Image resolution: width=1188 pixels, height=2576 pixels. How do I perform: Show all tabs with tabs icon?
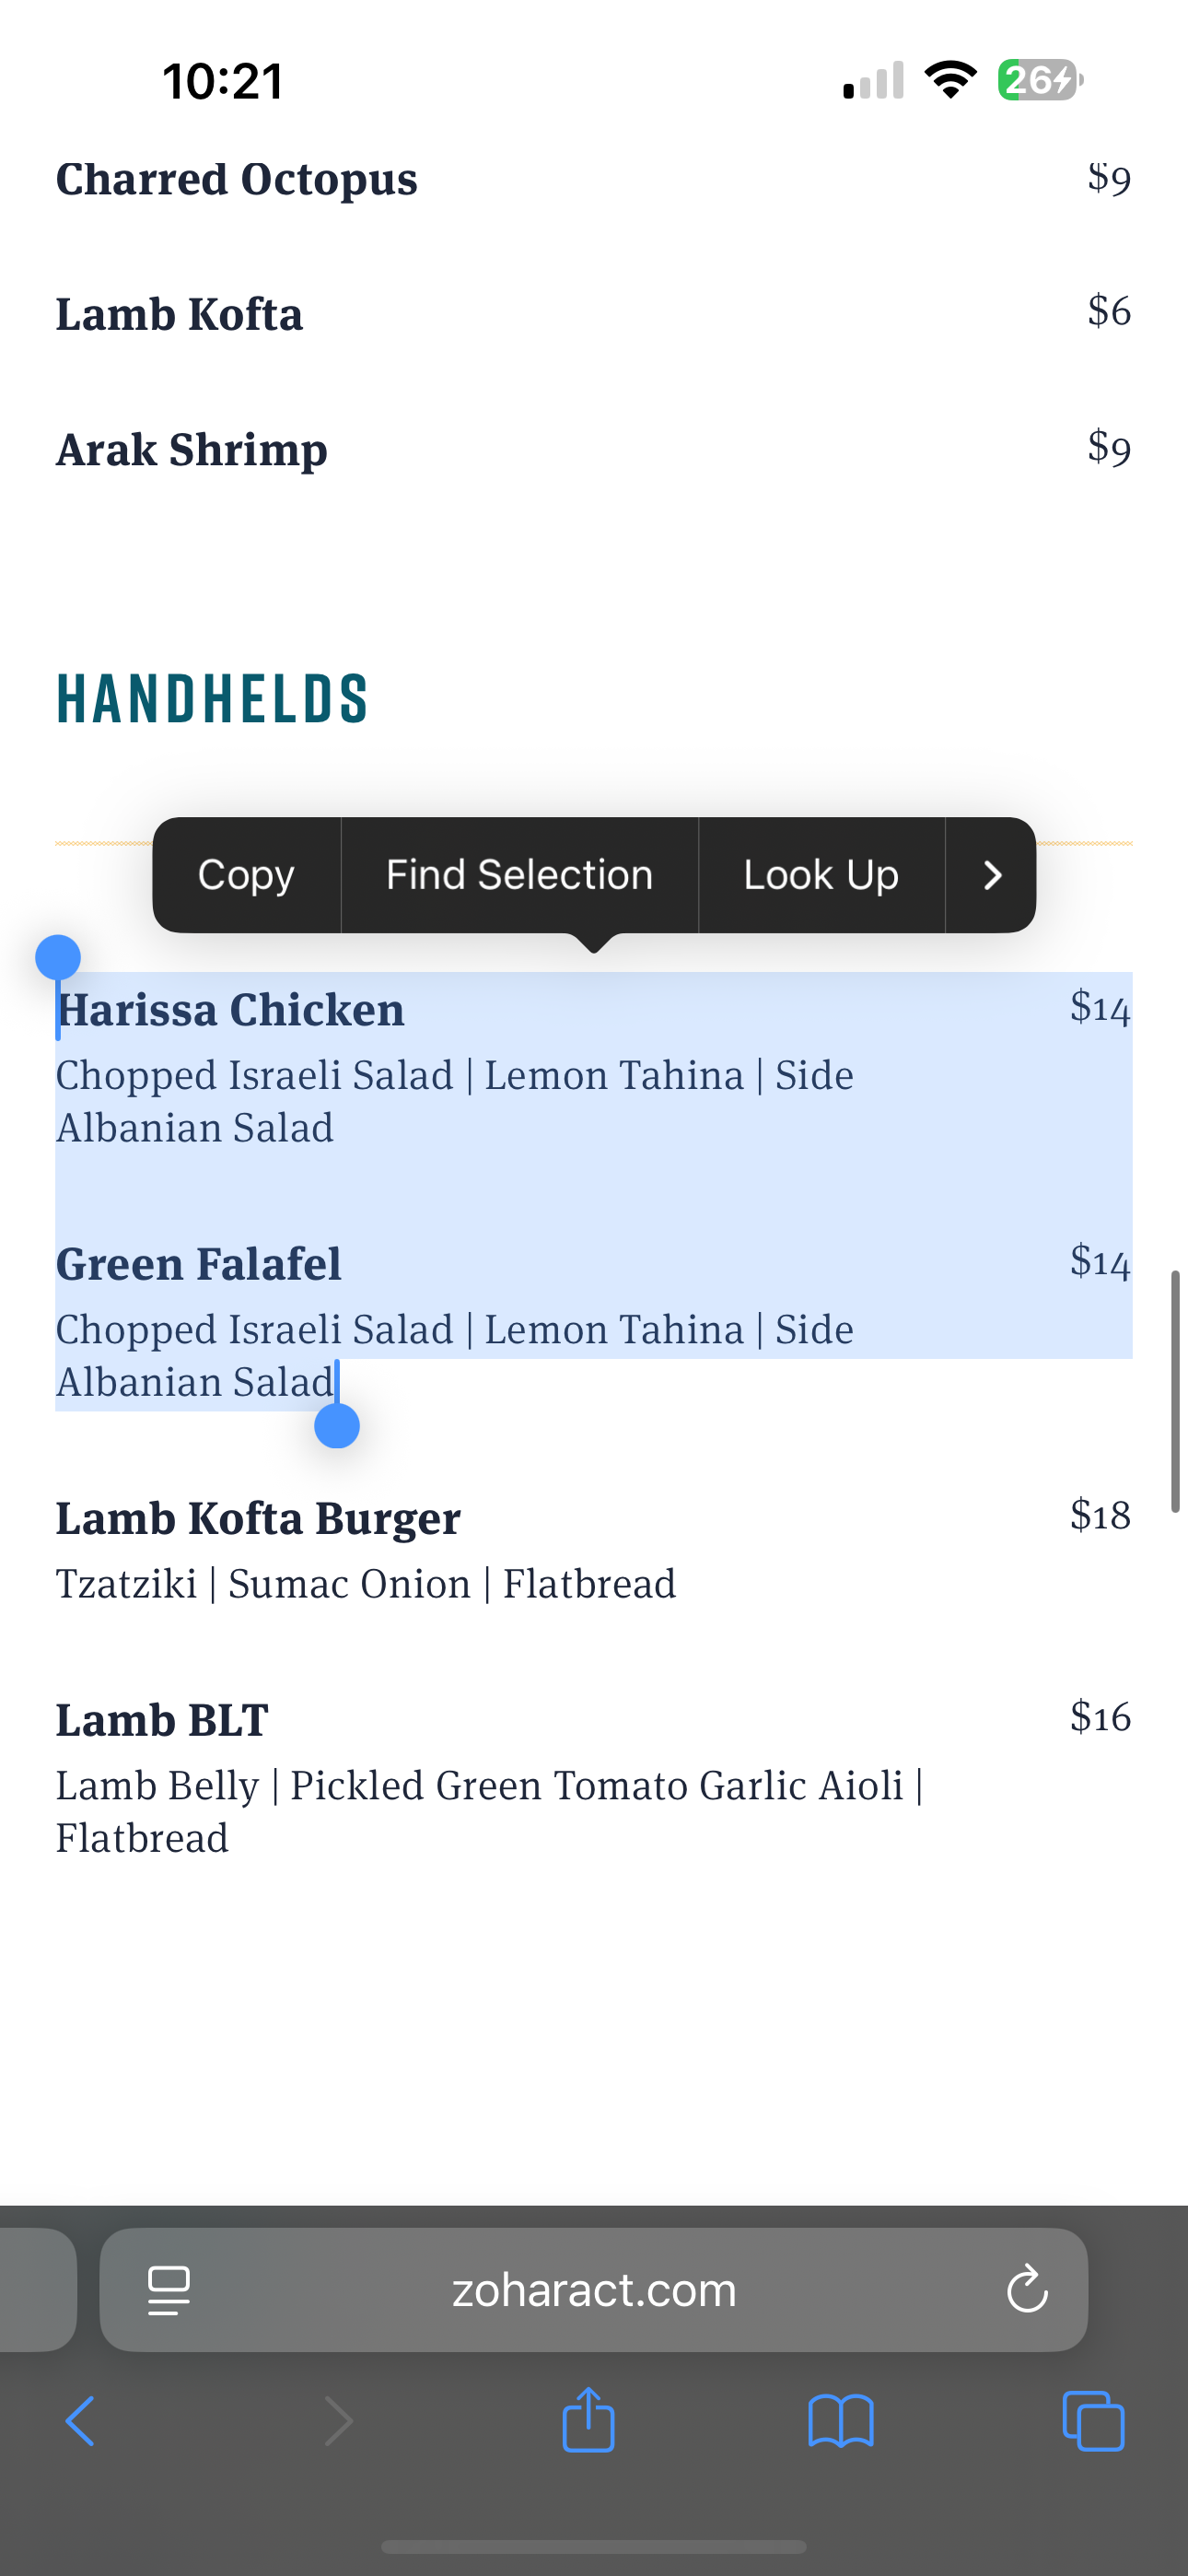[1093, 2421]
